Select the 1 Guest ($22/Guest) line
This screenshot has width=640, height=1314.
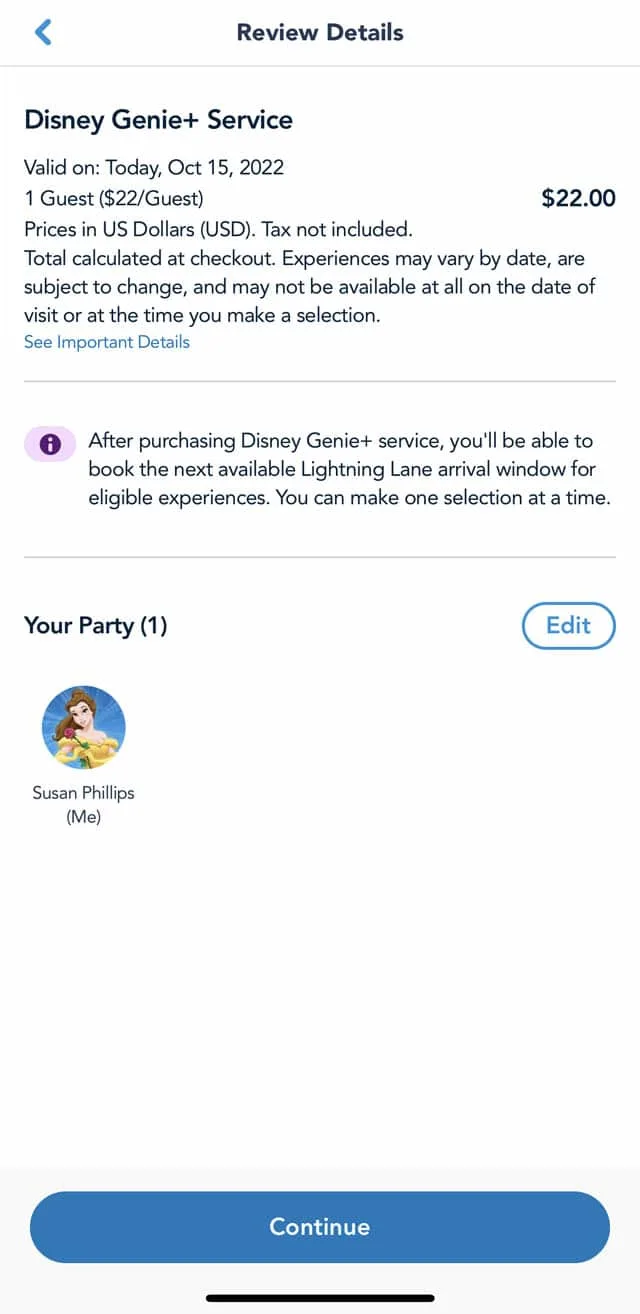click(x=114, y=198)
